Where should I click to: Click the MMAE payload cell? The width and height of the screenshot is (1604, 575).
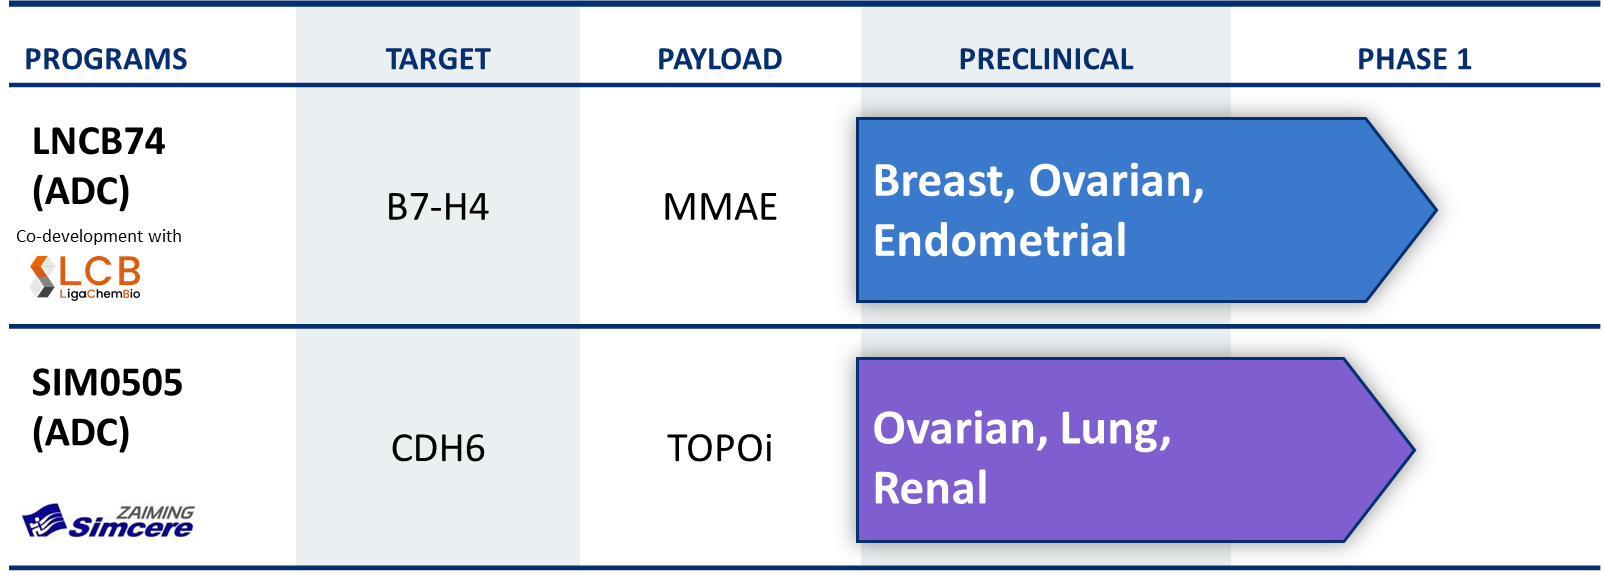[720, 207]
